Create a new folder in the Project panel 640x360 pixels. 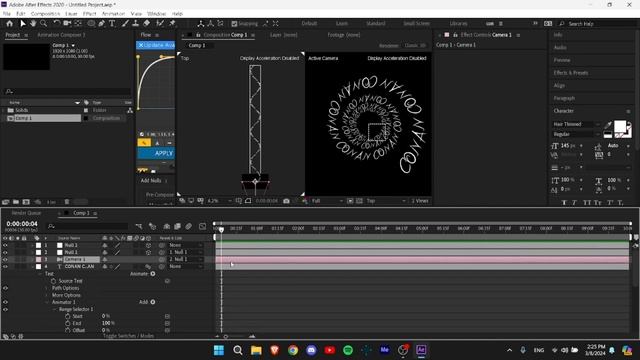click(x=16, y=202)
